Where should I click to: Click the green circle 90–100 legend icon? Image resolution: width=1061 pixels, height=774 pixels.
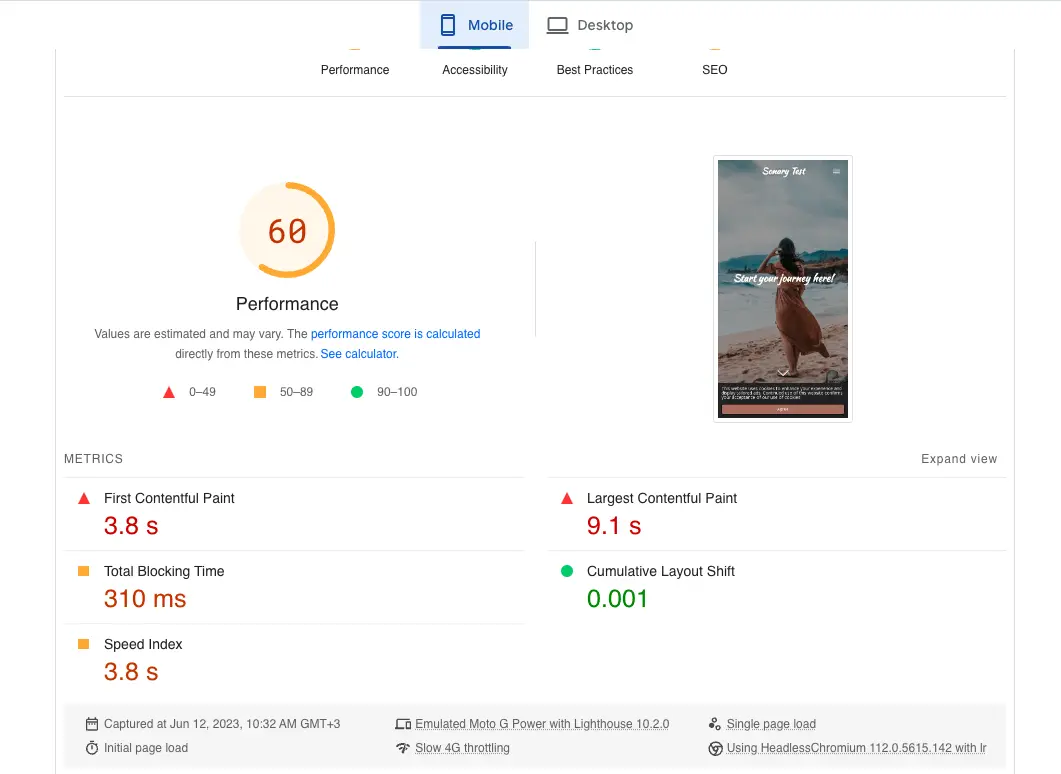point(357,392)
